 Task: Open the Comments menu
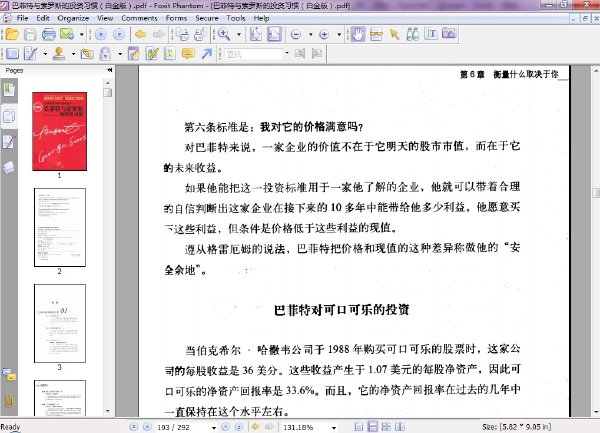coord(139,18)
